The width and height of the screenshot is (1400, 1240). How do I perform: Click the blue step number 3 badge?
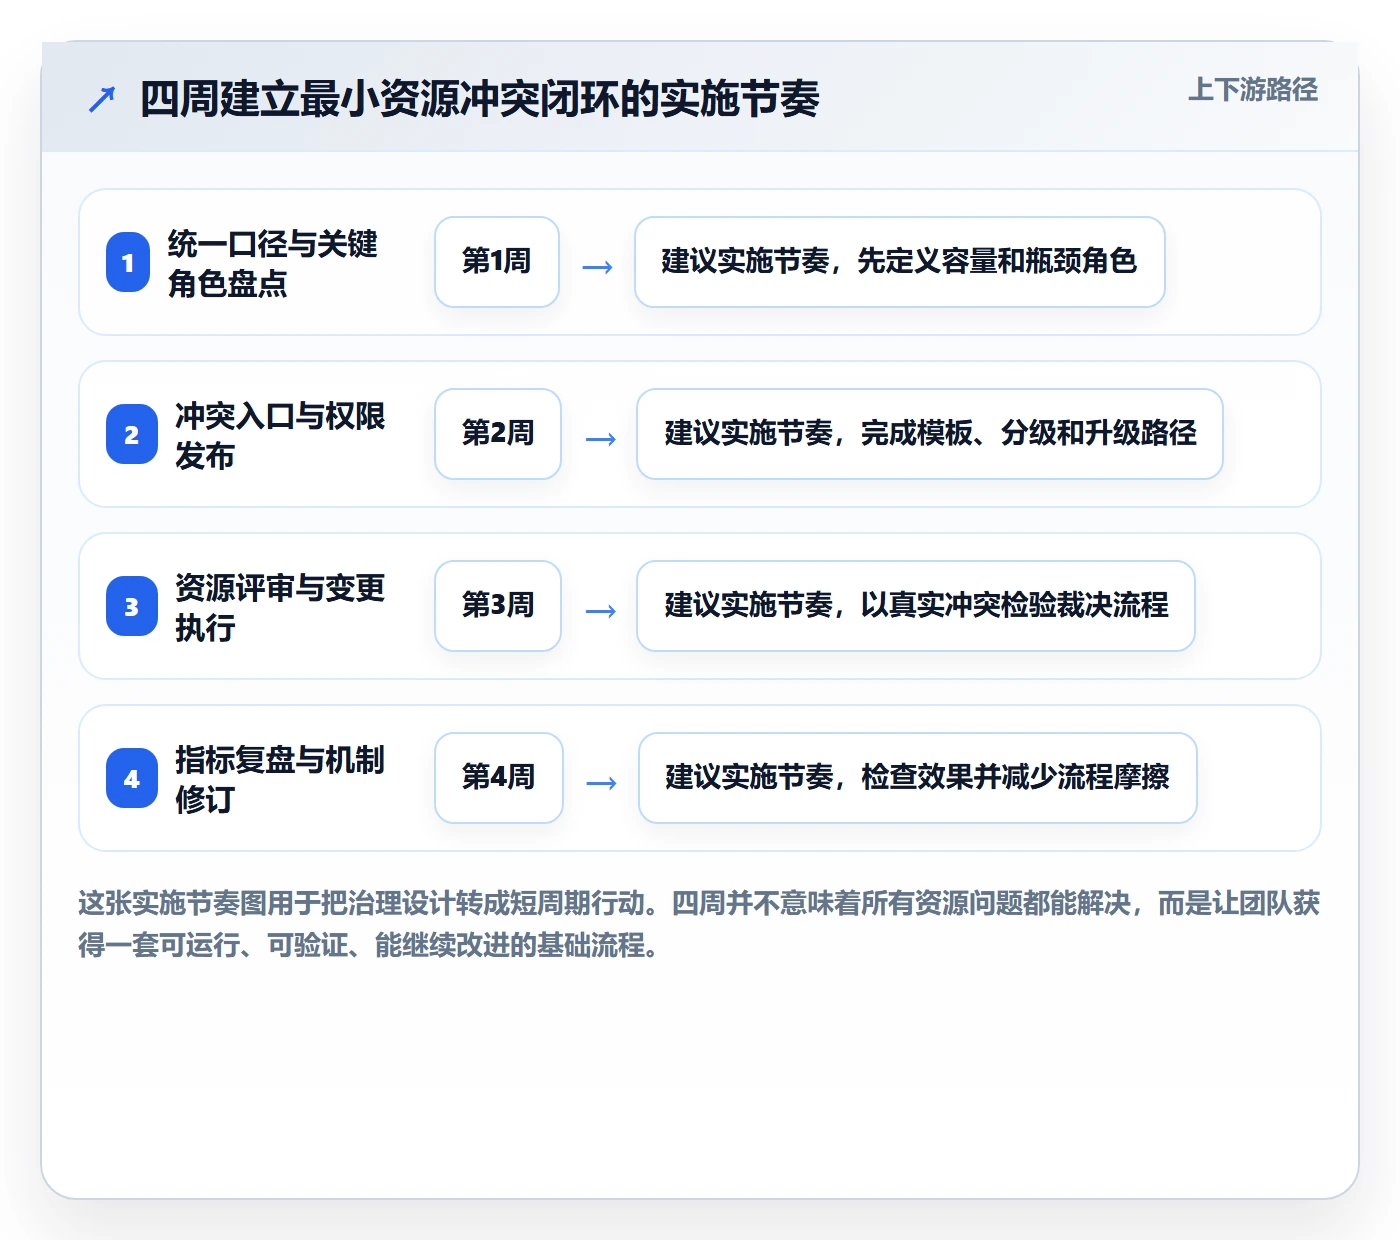tap(132, 606)
